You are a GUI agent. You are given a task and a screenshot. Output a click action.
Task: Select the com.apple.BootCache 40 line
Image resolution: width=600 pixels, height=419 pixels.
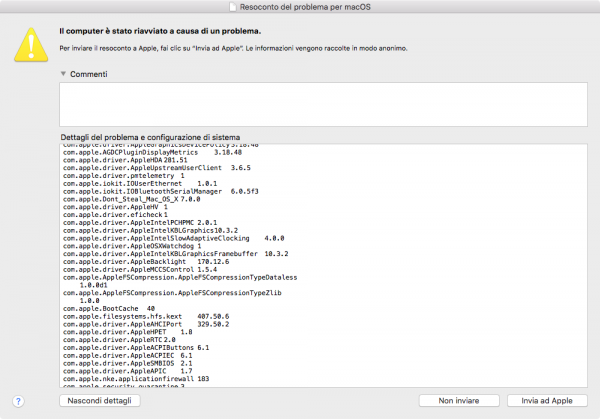(x=102, y=309)
